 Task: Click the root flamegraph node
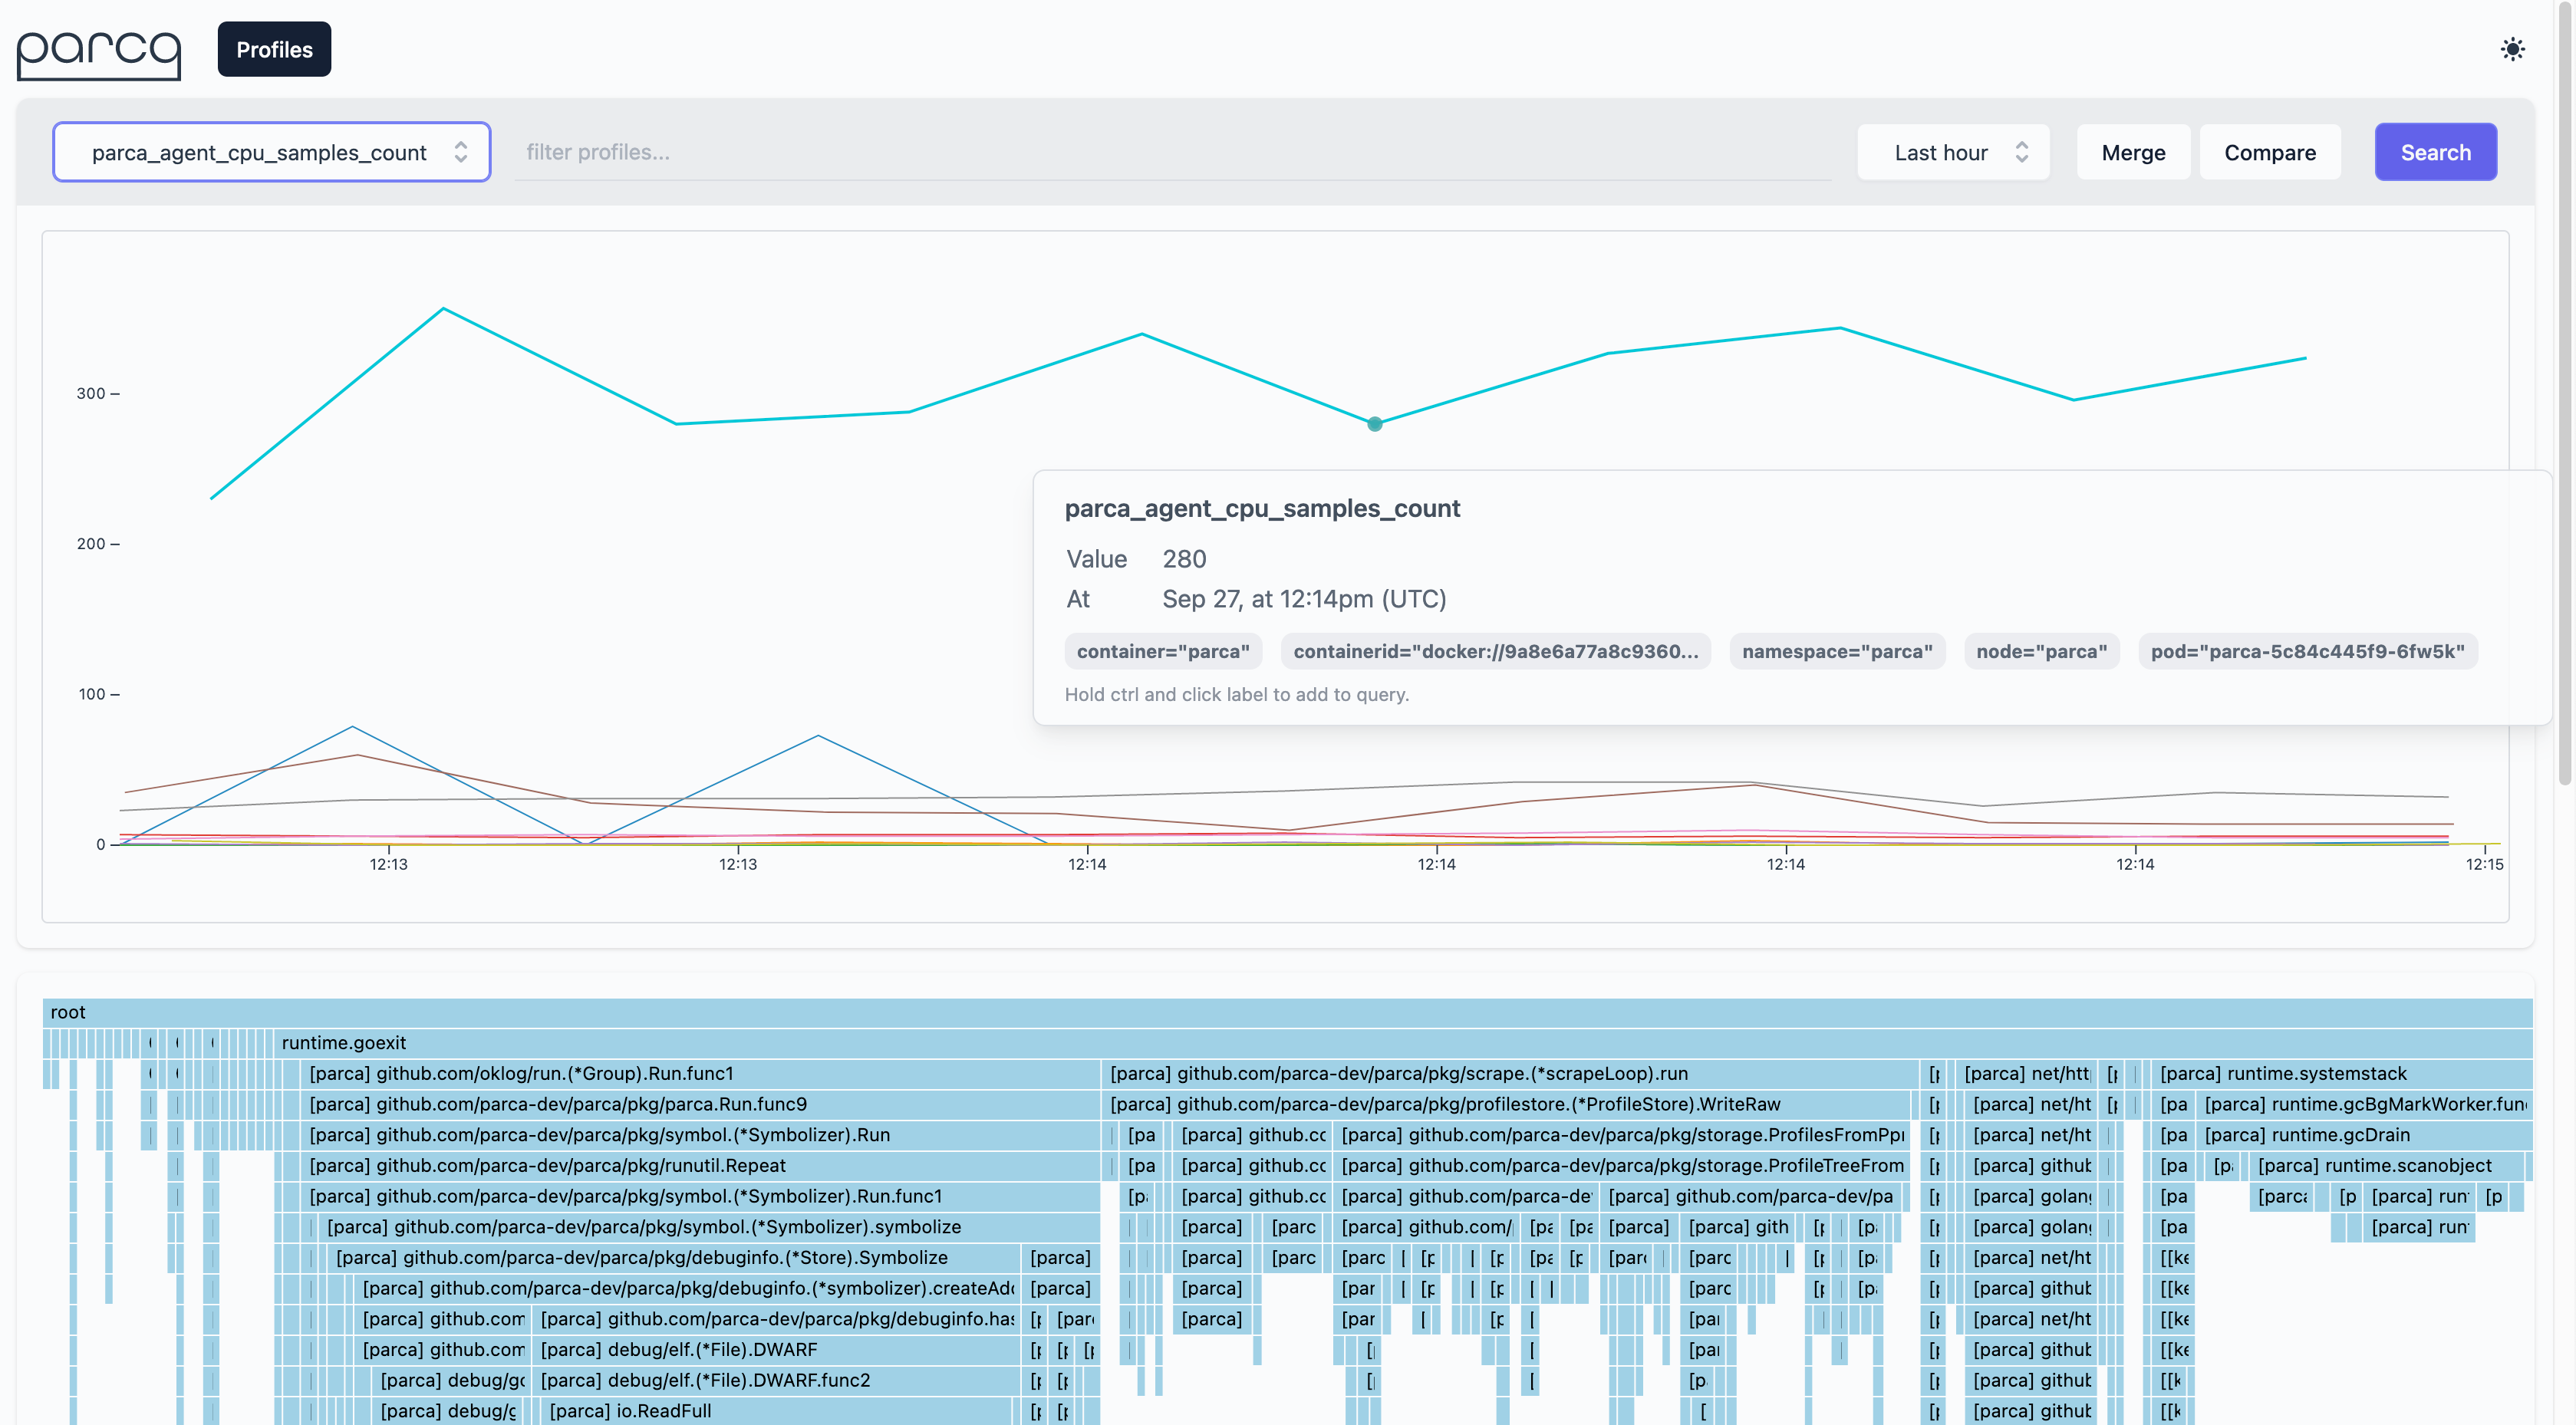(x=1287, y=1012)
